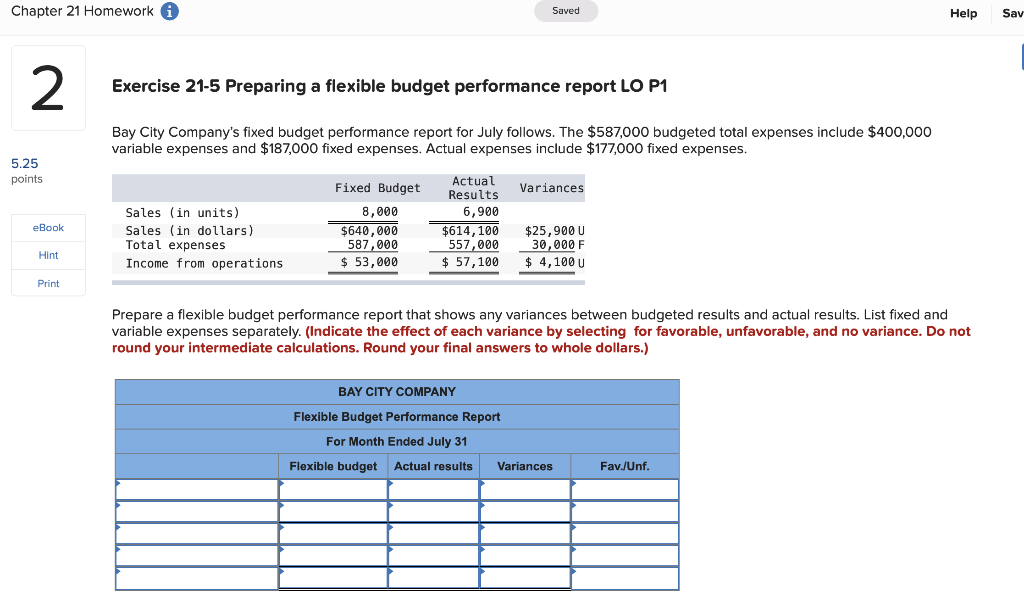Click the "Flexible budget" column header
This screenshot has width=1024, height=597.
tap(333, 466)
